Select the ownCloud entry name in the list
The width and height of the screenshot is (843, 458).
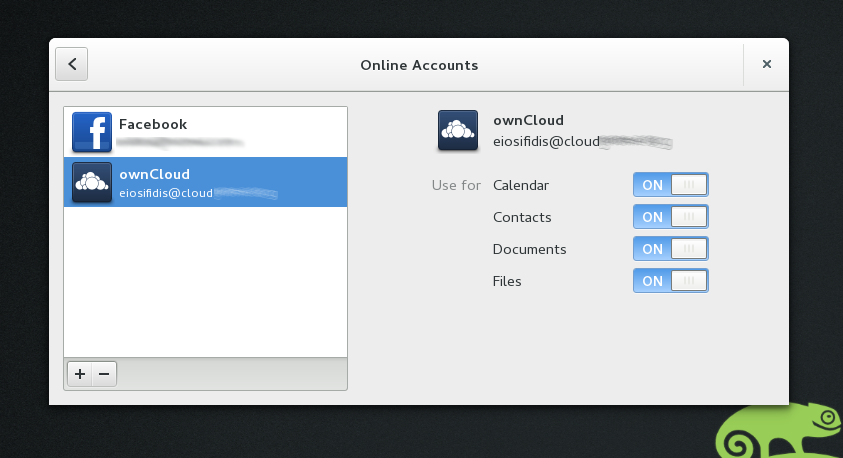[154, 174]
